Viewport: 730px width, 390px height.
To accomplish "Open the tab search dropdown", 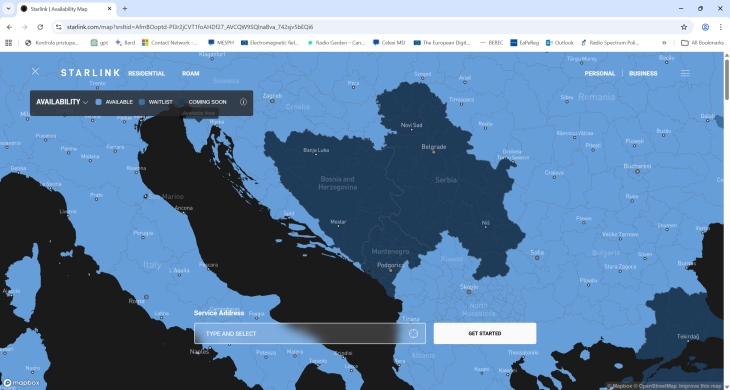I will tap(8, 8).
